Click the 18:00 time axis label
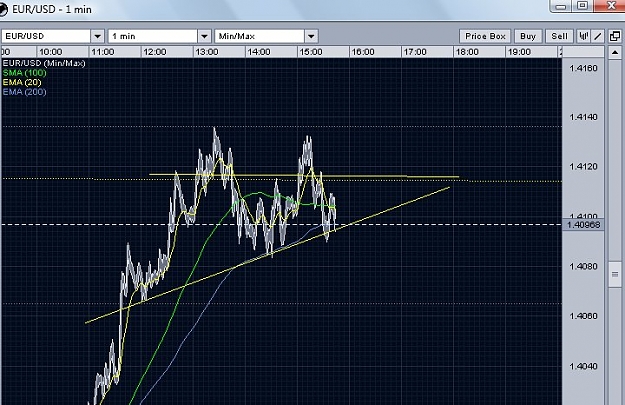The height and width of the screenshot is (405, 625). coord(467,52)
